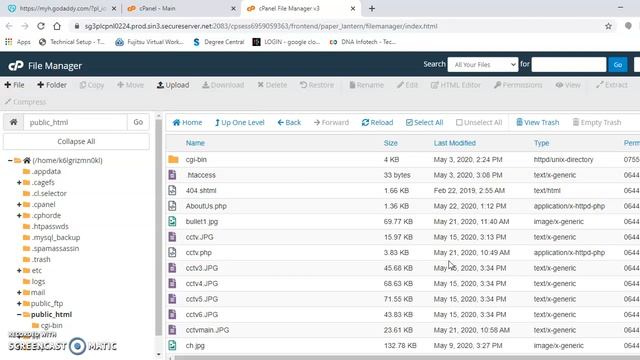Select the cctvmain.JPG file
The width and height of the screenshot is (640, 360).
tap(207, 330)
